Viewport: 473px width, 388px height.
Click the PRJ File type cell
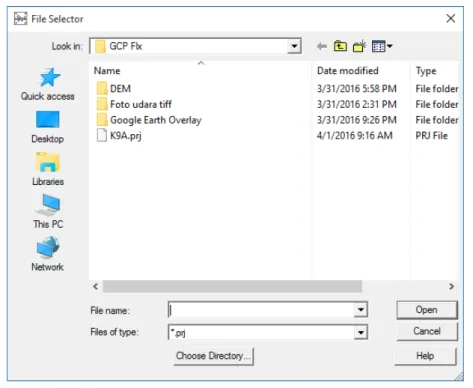click(431, 136)
